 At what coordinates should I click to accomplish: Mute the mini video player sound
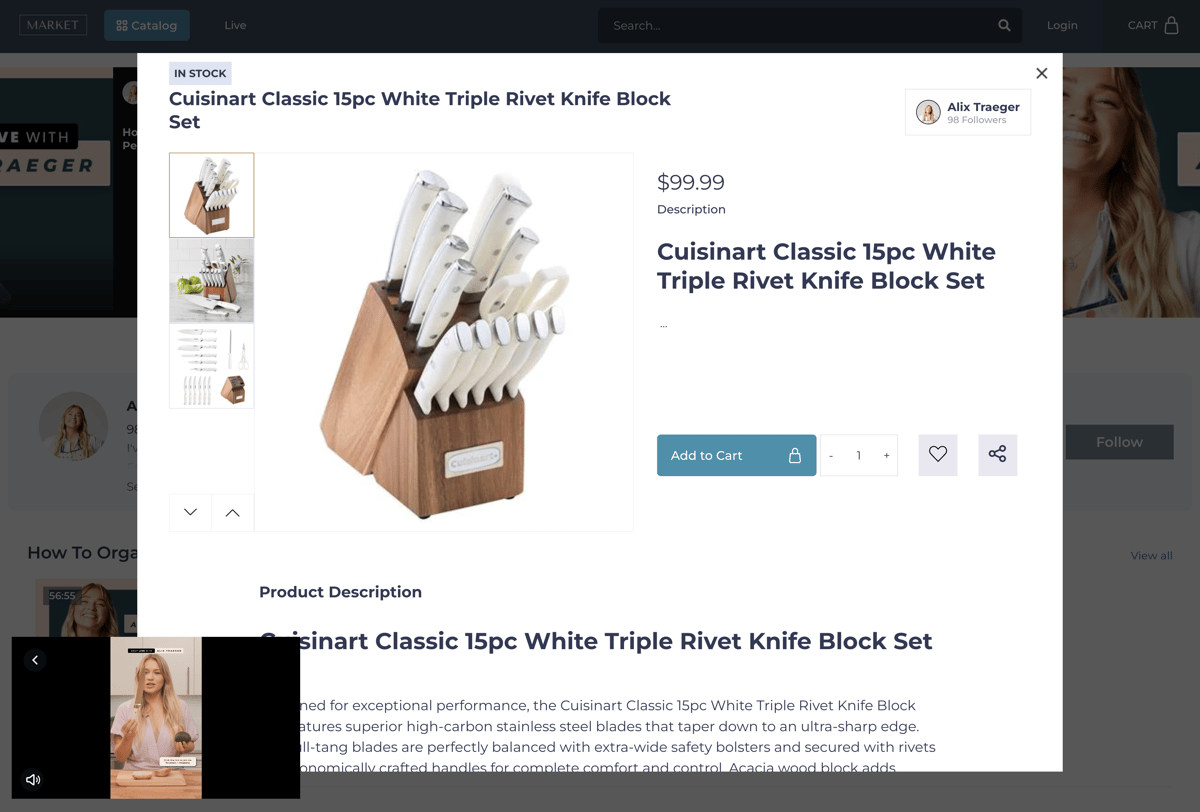click(x=33, y=779)
